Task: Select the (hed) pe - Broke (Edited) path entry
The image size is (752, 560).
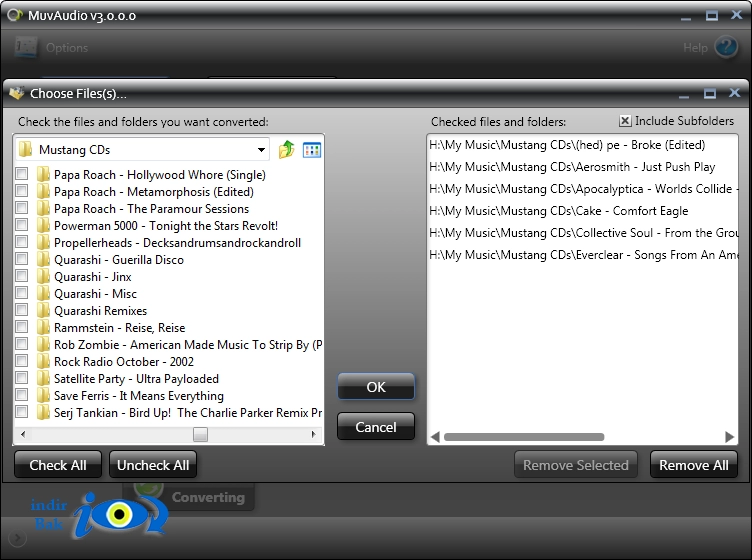Action: pyautogui.click(x=567, y=145)
